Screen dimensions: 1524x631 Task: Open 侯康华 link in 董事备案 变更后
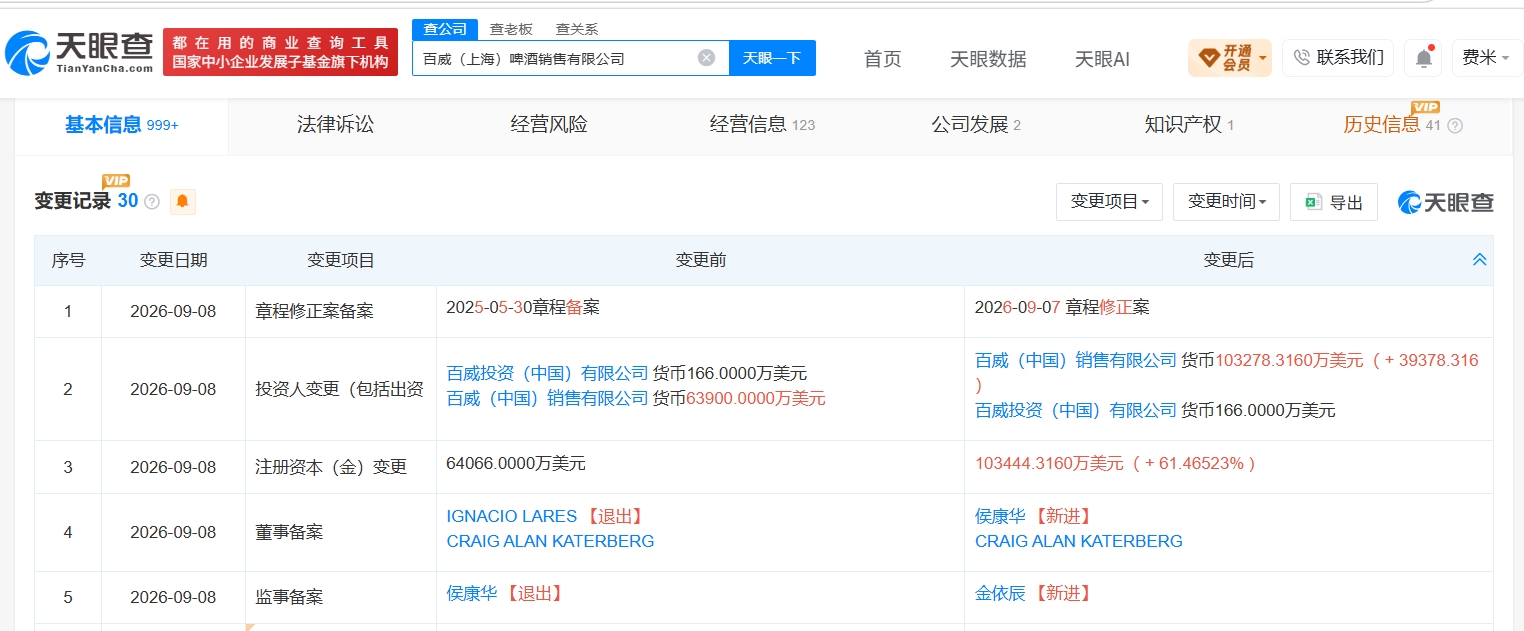[x=1000, y=516]
